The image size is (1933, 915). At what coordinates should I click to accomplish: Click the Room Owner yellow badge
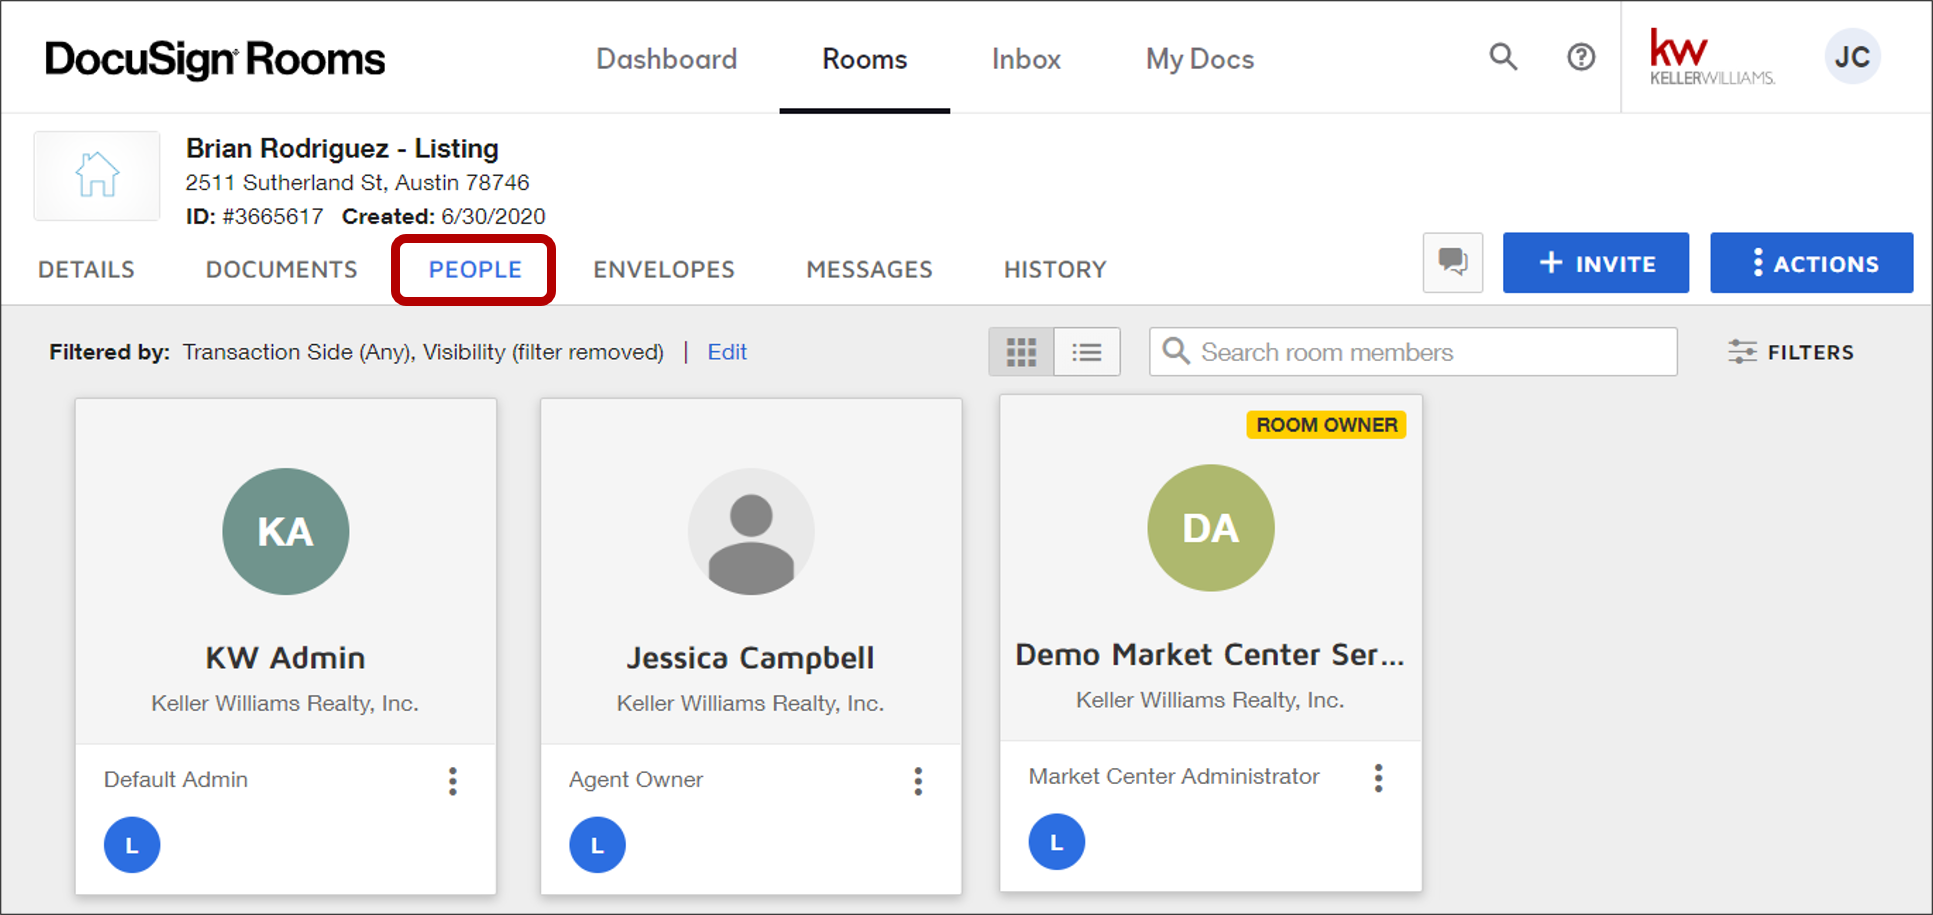coord(1327,425)
